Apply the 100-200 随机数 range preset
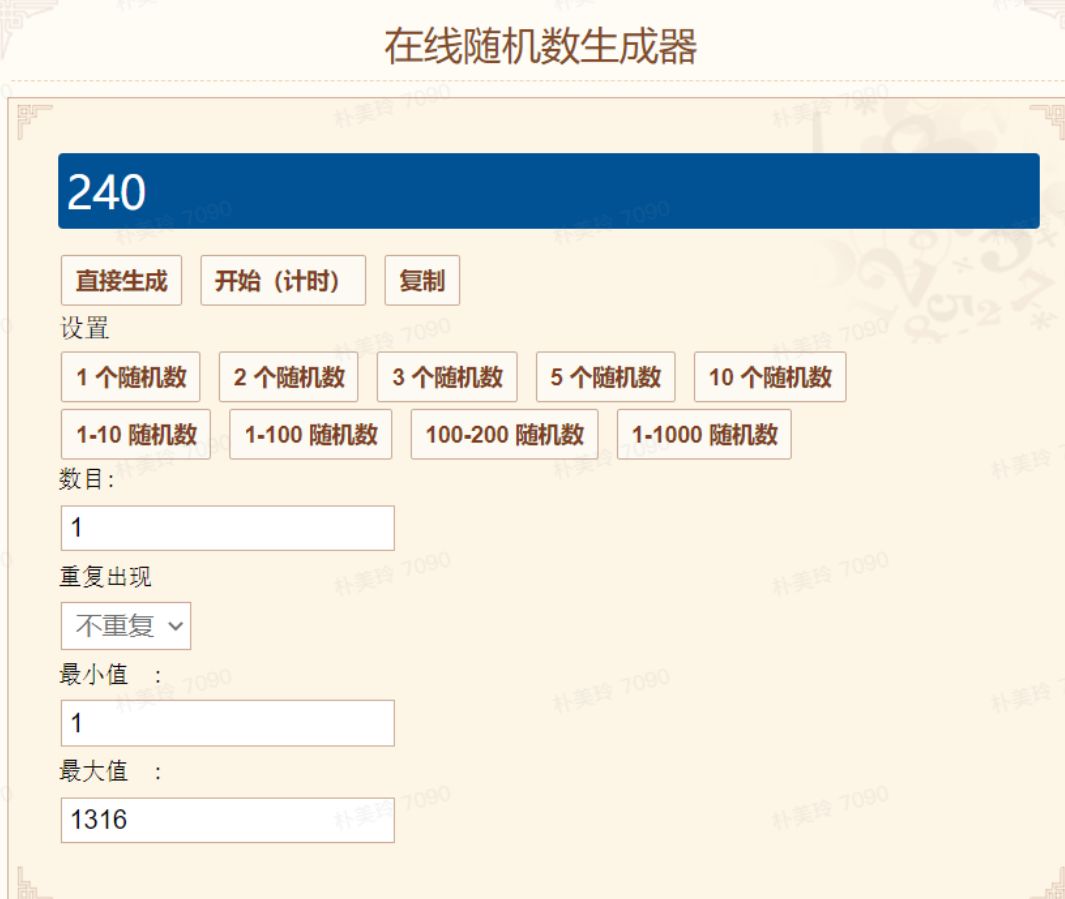This screenshot has height=899, width=1065. [505, 435]
